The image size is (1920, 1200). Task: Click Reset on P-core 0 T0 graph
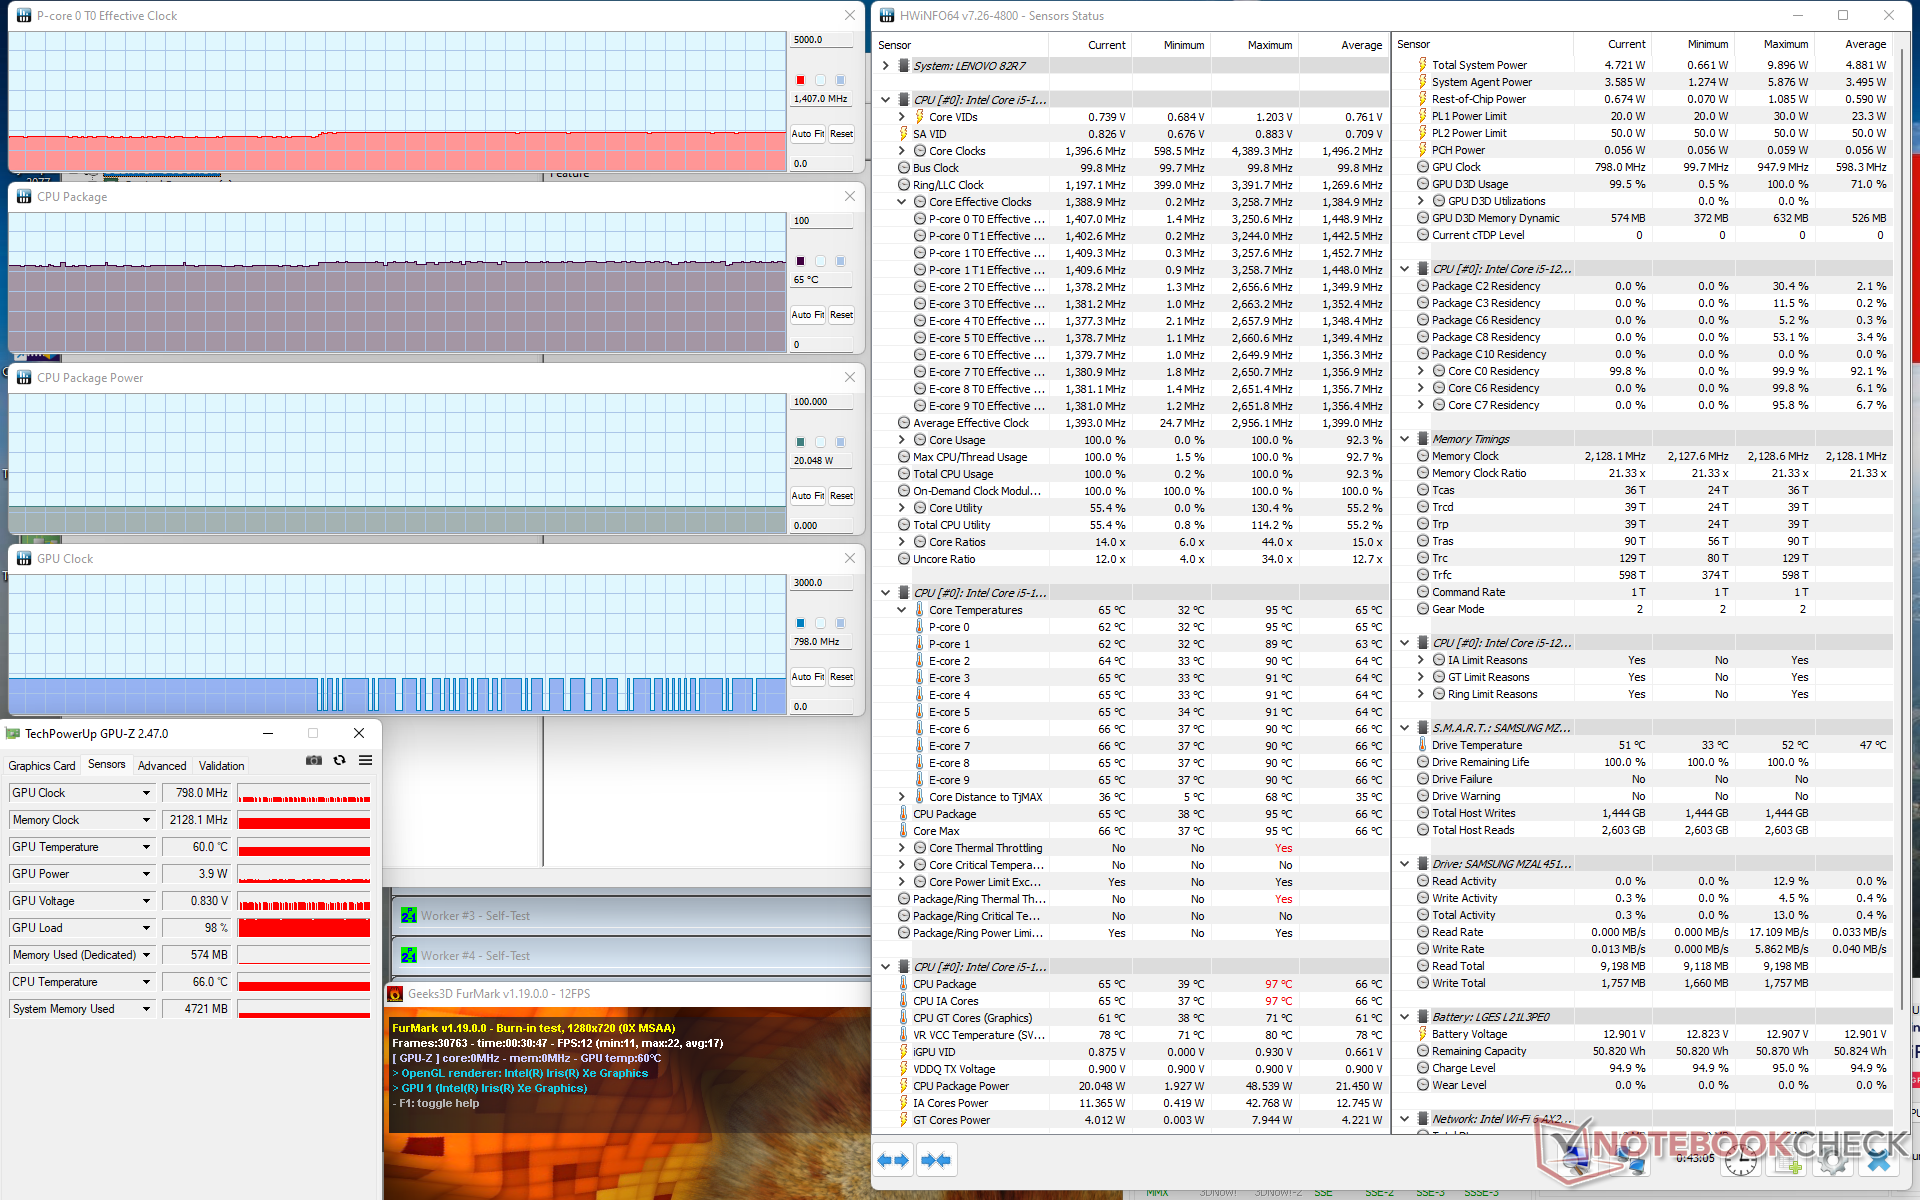[842, 134]
